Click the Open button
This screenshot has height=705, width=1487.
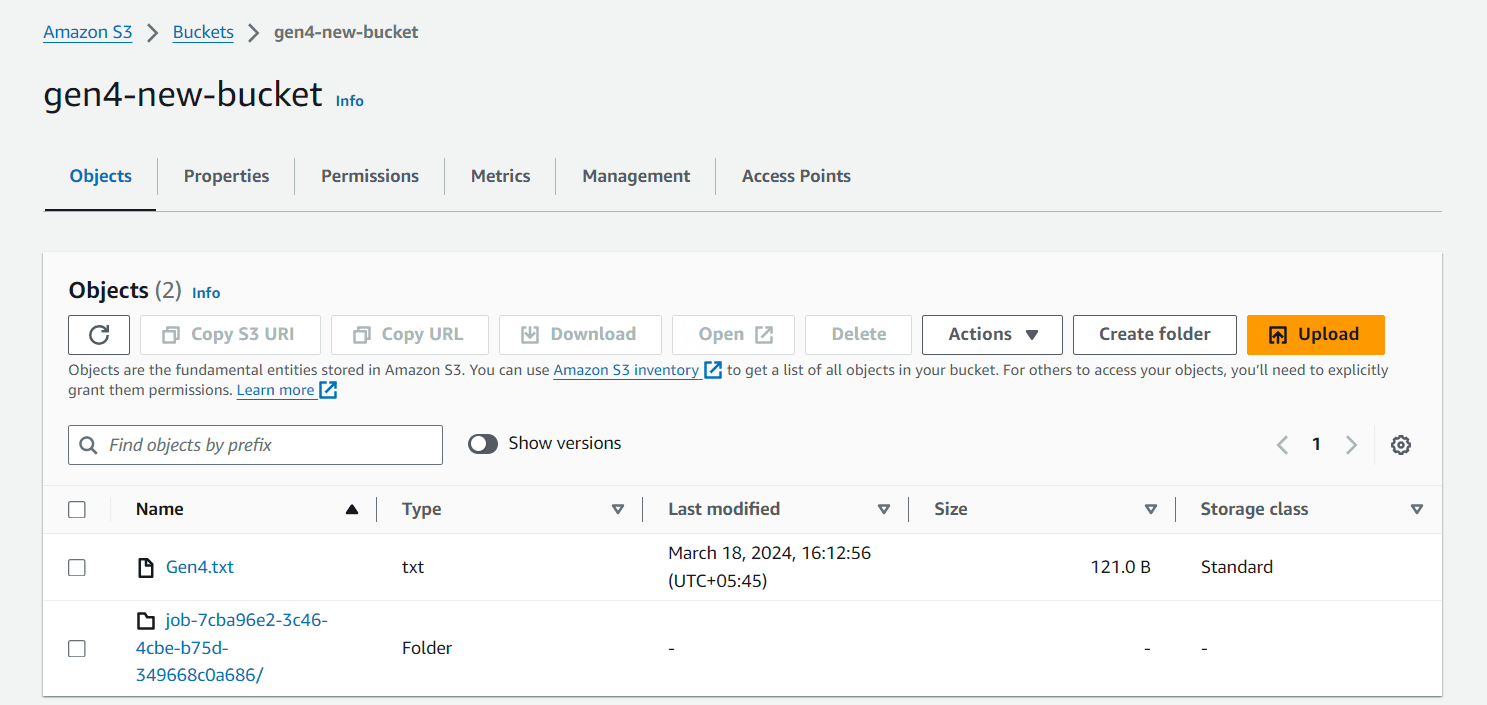pyautogui.click(x=733, y=335)
